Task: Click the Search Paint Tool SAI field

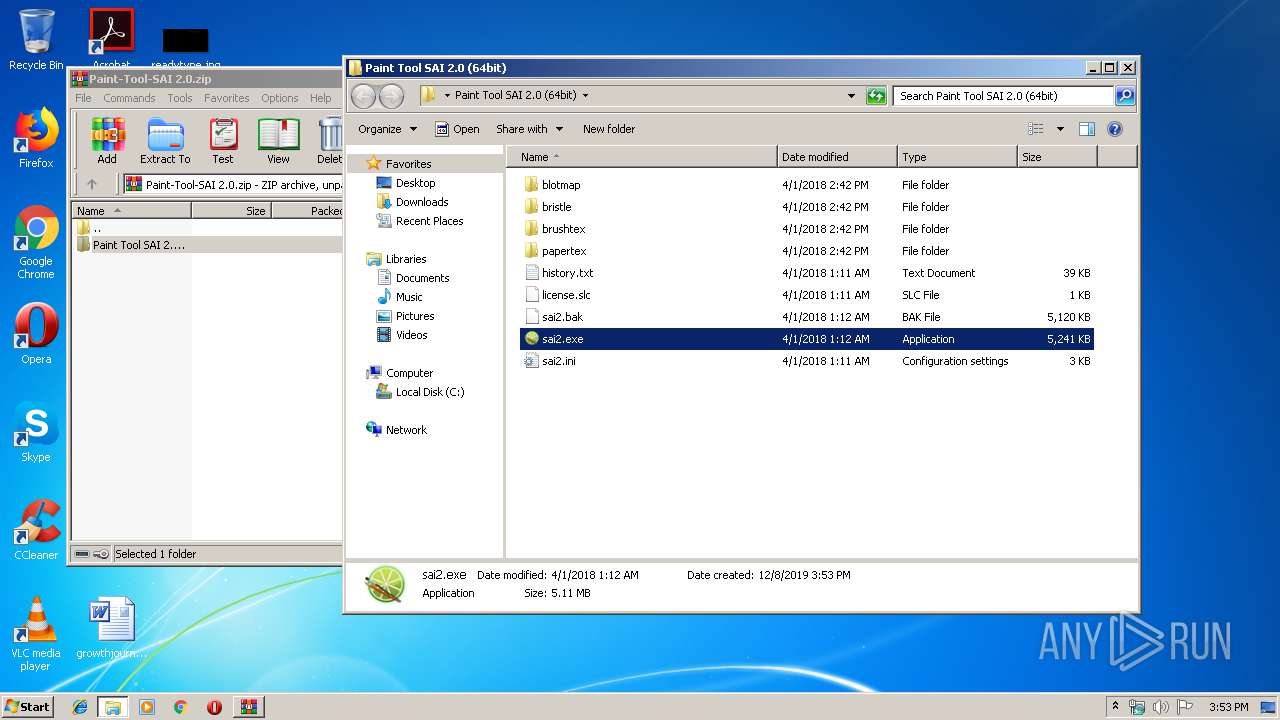Action: point(1002,96)
